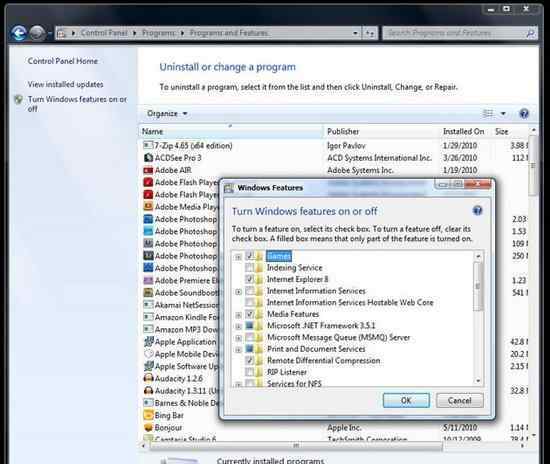Click the Forward navigation arrow button
Image resolution: width=550 pixels, height=464 pixels.
[37, 33]
